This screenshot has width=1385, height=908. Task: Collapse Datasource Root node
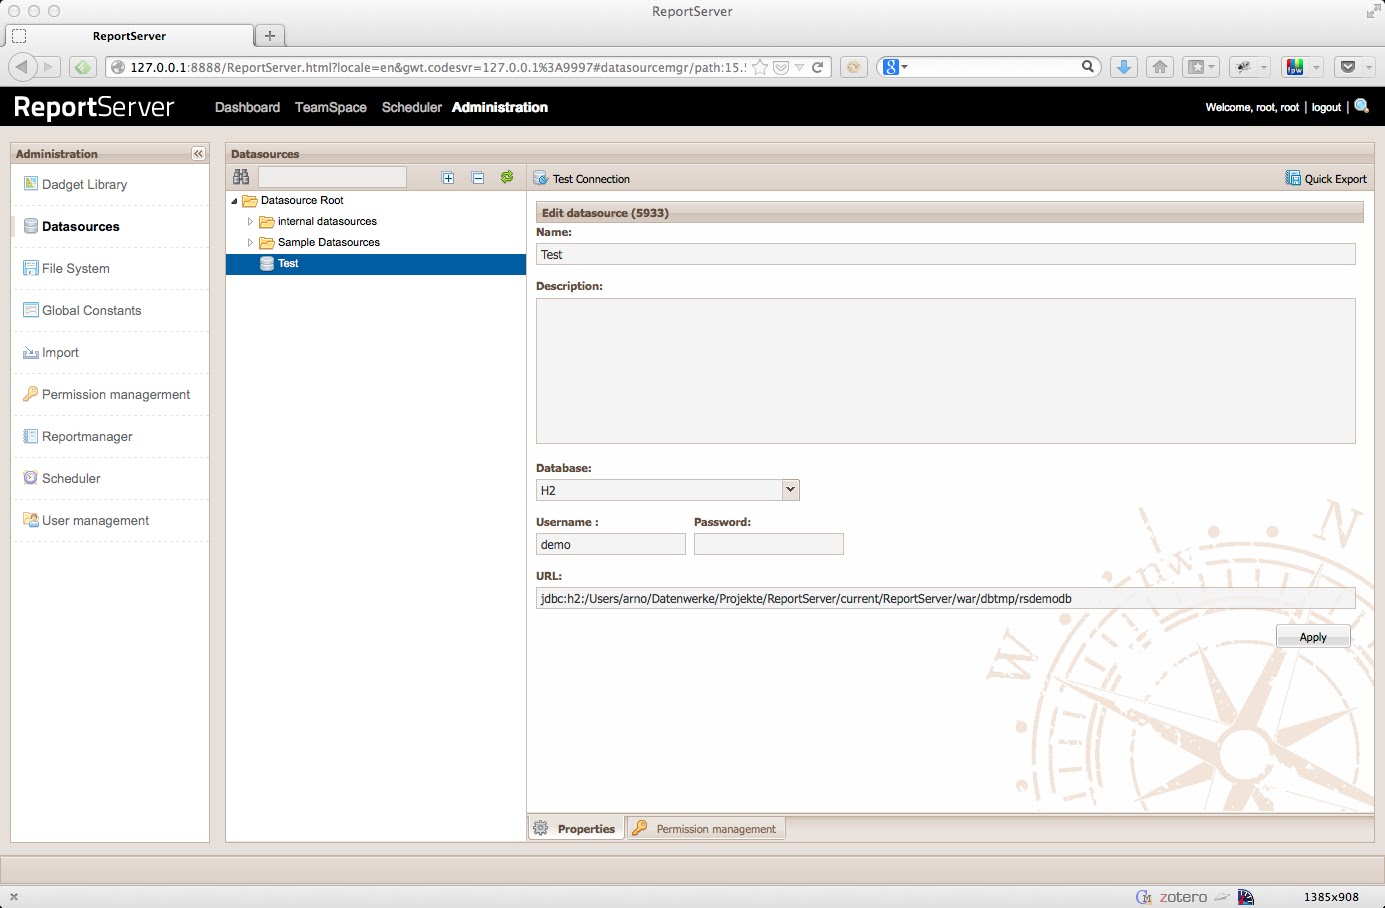coord(234,201)
